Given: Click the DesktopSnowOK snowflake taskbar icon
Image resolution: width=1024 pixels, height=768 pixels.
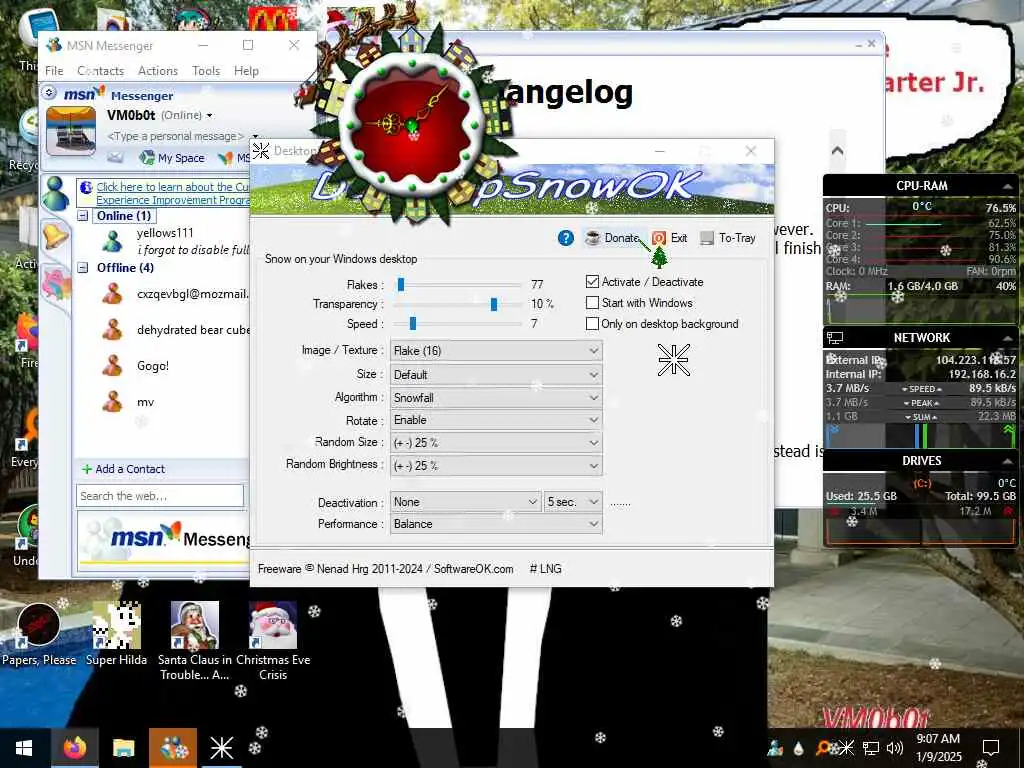Looking at the screenshot, I should pyautogui.click(x=221, y=748).
